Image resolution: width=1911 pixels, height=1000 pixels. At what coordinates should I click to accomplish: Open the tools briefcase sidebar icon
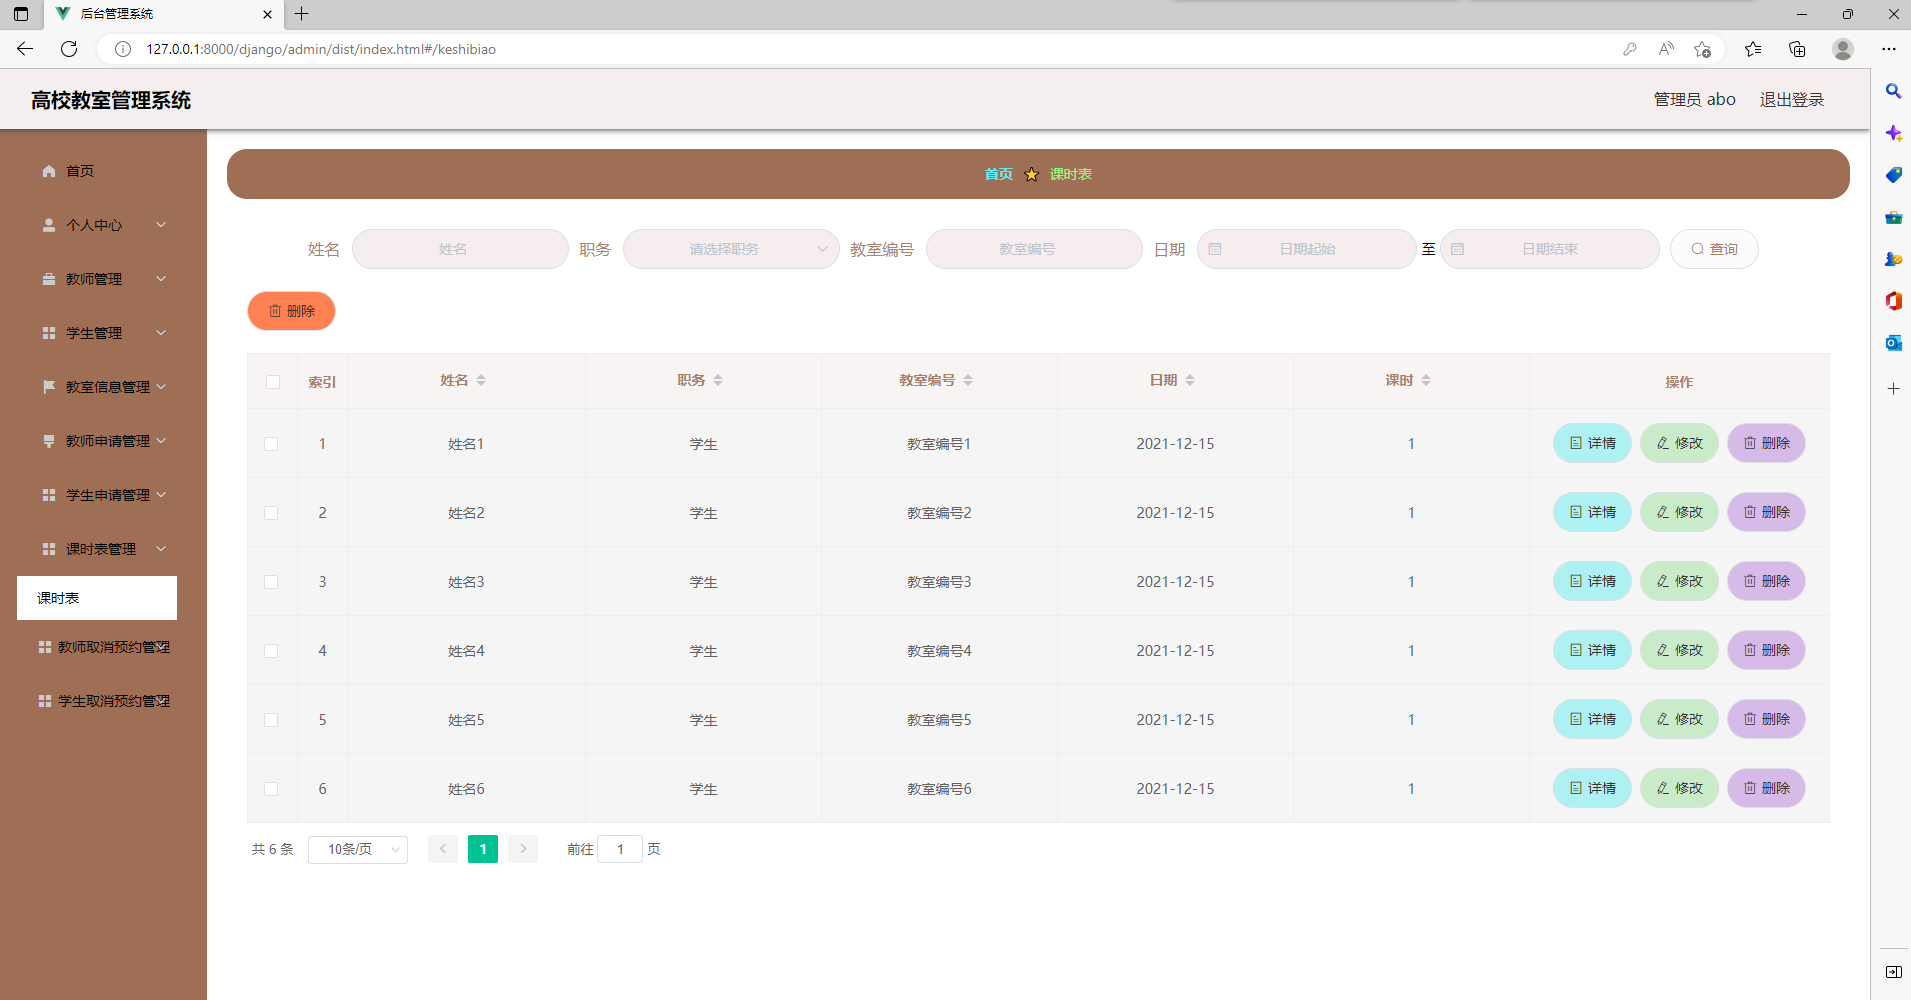click(1893, 217)
